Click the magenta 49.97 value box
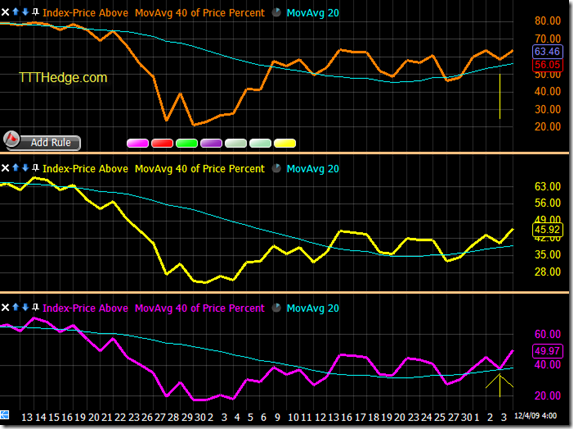Screen dimensions: 573x429 click(547, 351)
